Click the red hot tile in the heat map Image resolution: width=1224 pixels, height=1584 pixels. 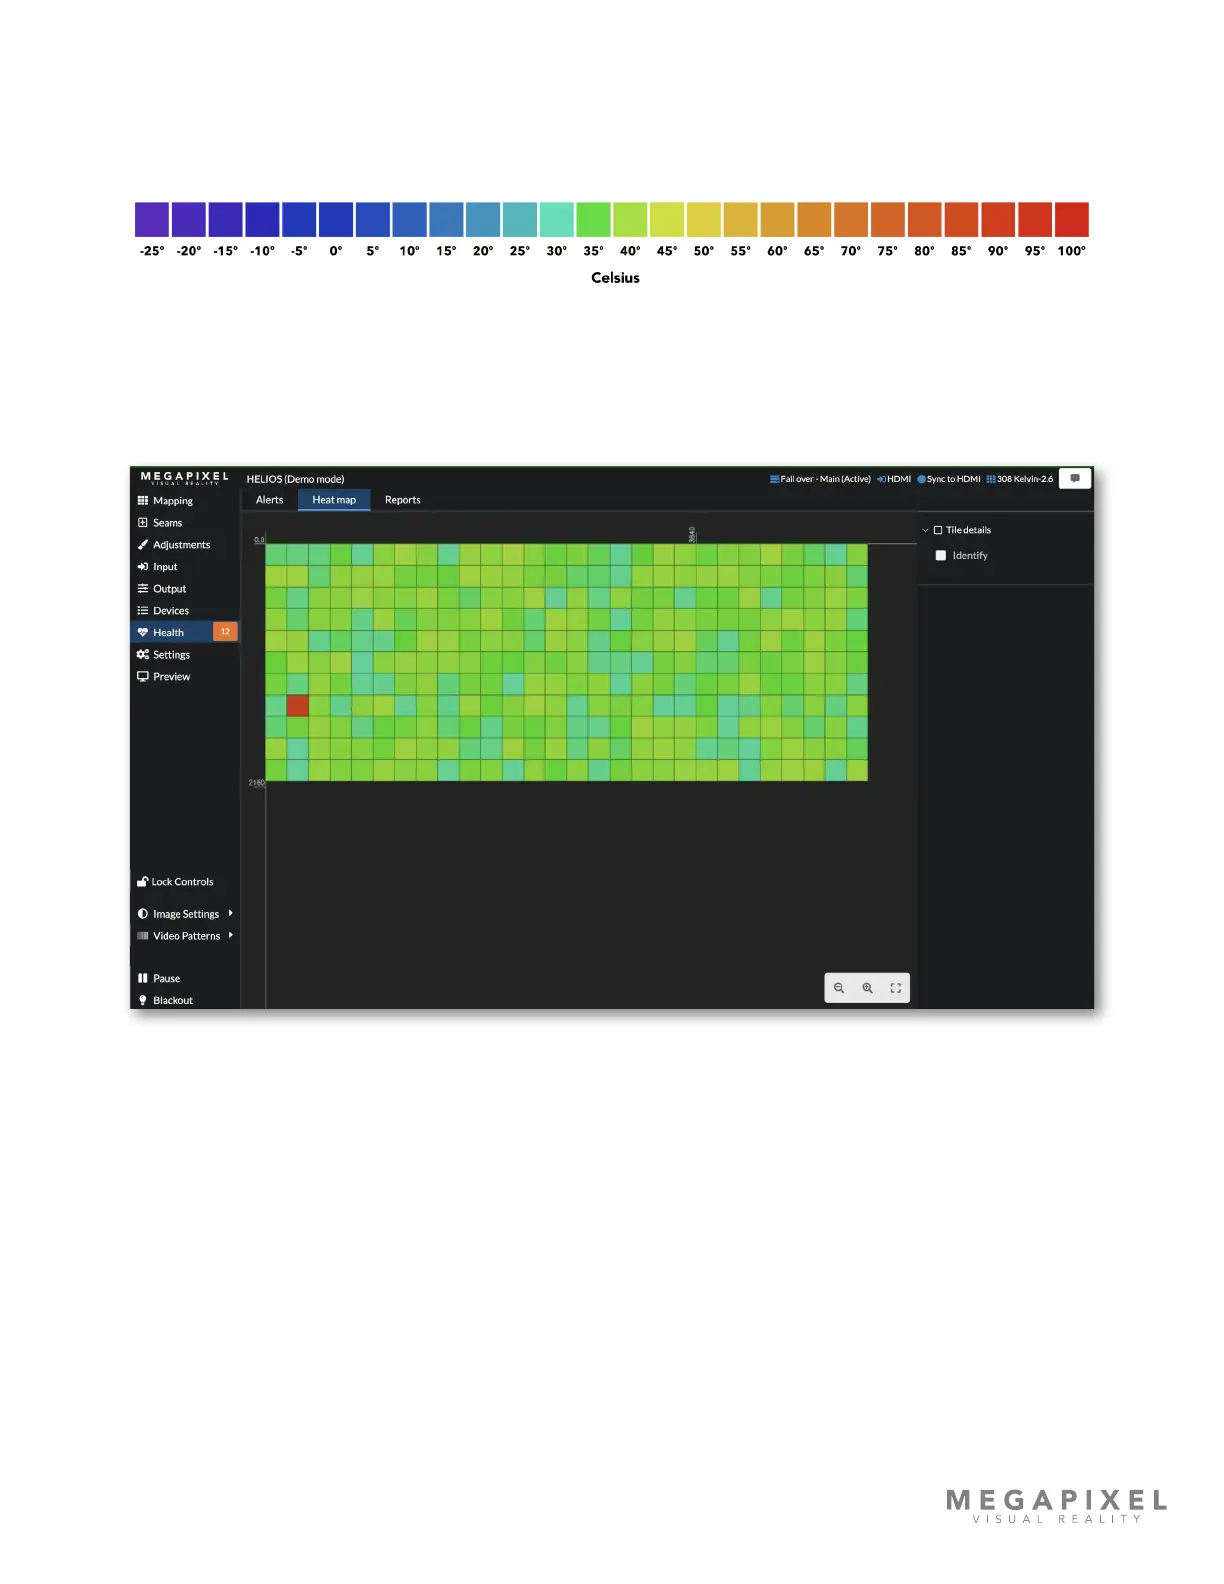click(298, 706)
